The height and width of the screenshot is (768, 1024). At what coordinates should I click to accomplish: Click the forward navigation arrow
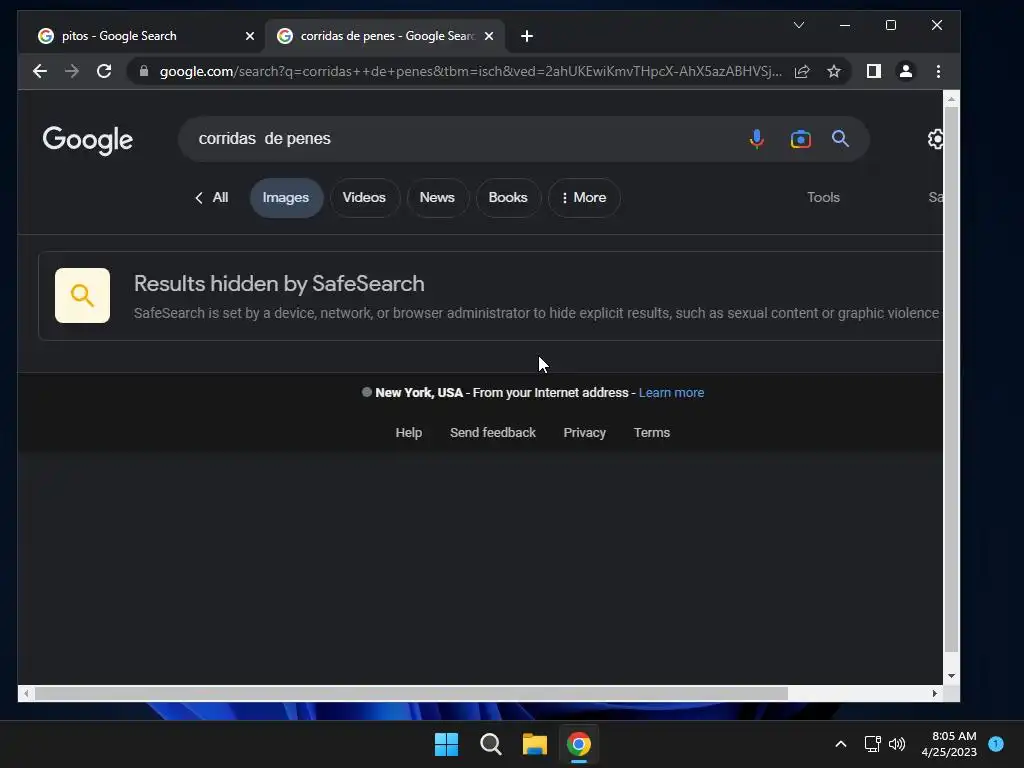click(x=72, y=71)
